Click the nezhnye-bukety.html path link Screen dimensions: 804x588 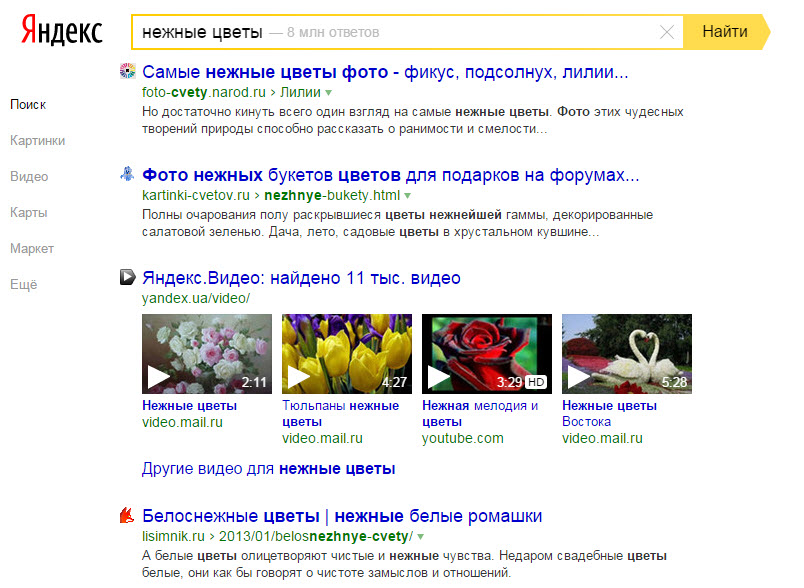[332, 195]
